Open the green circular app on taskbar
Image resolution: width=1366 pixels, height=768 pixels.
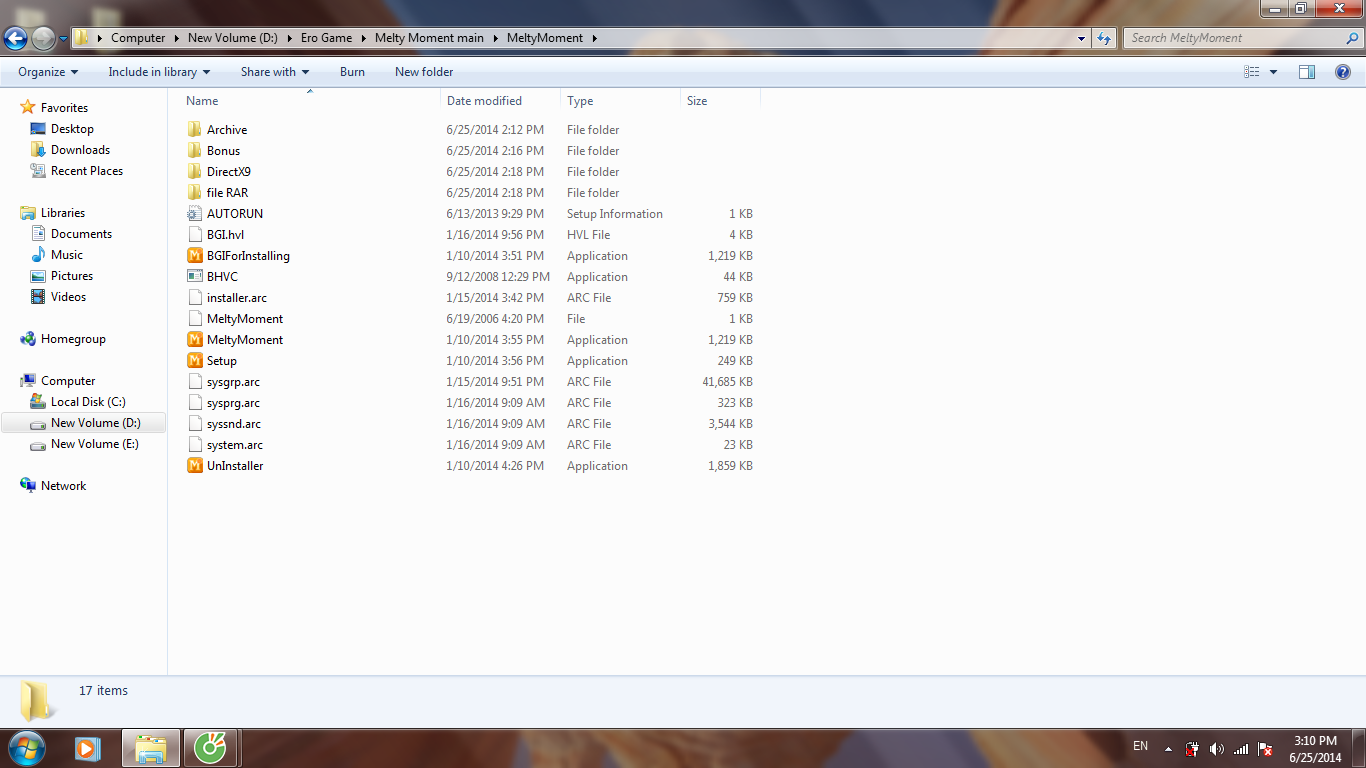click(211, 748)
